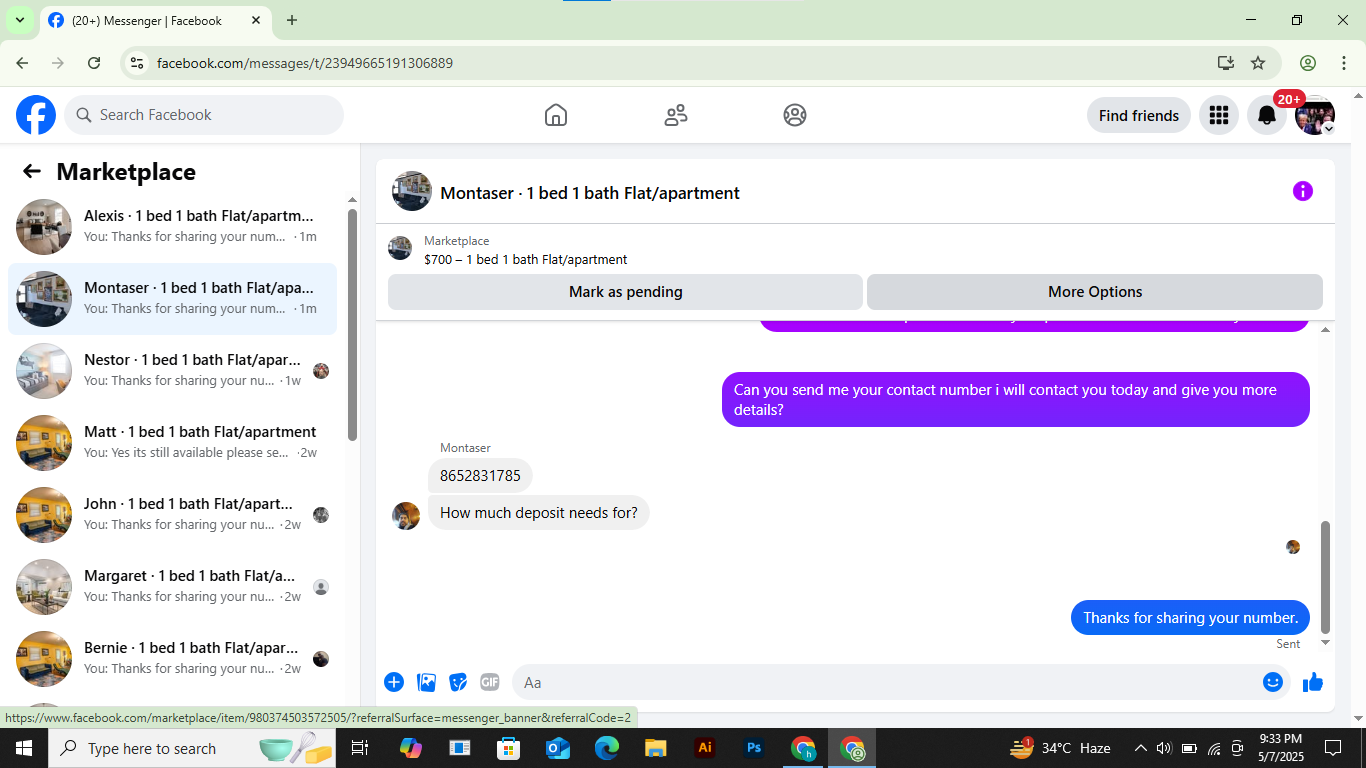Image resolution: width=1366 pixels, height=768 pixels.
Task: Open the Matt conversation
Action: click(x=172, y=443)
